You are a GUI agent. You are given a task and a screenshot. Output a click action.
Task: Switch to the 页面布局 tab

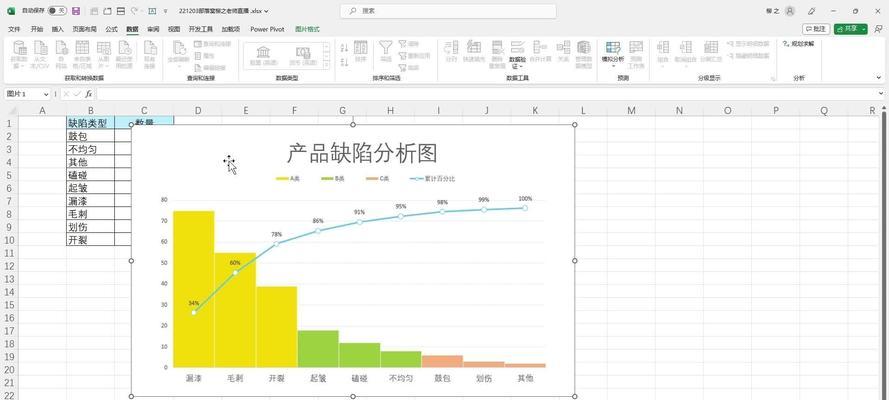[x=84, y=29]
